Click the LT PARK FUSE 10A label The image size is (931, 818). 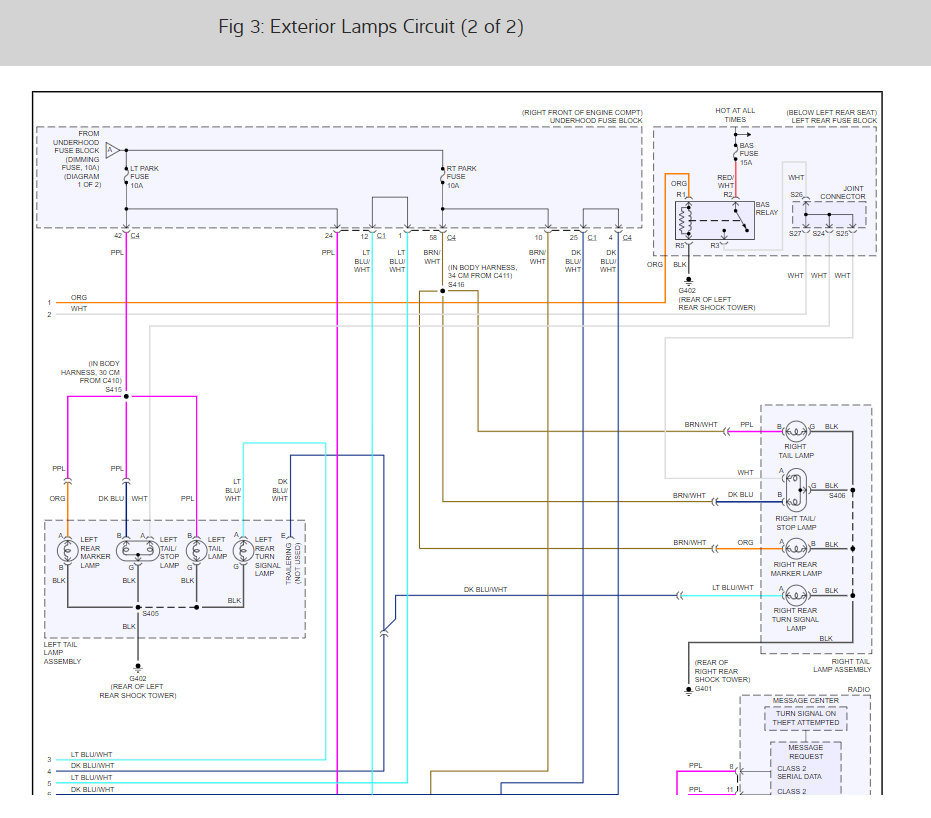tap(144, 177)
